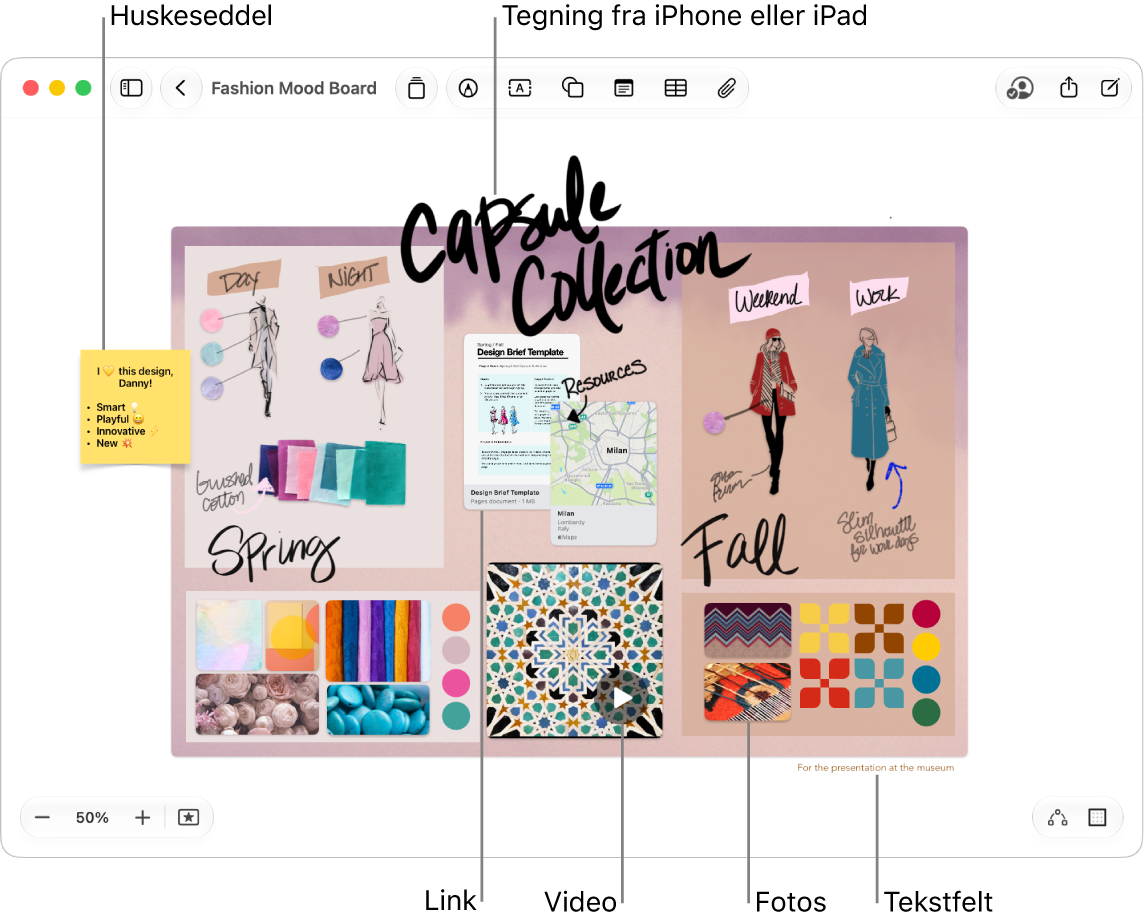Image resolution: width=1146 pixels, height=920 pixels.
Task: Select the dark green color circle
Action: tap(926, 712)
